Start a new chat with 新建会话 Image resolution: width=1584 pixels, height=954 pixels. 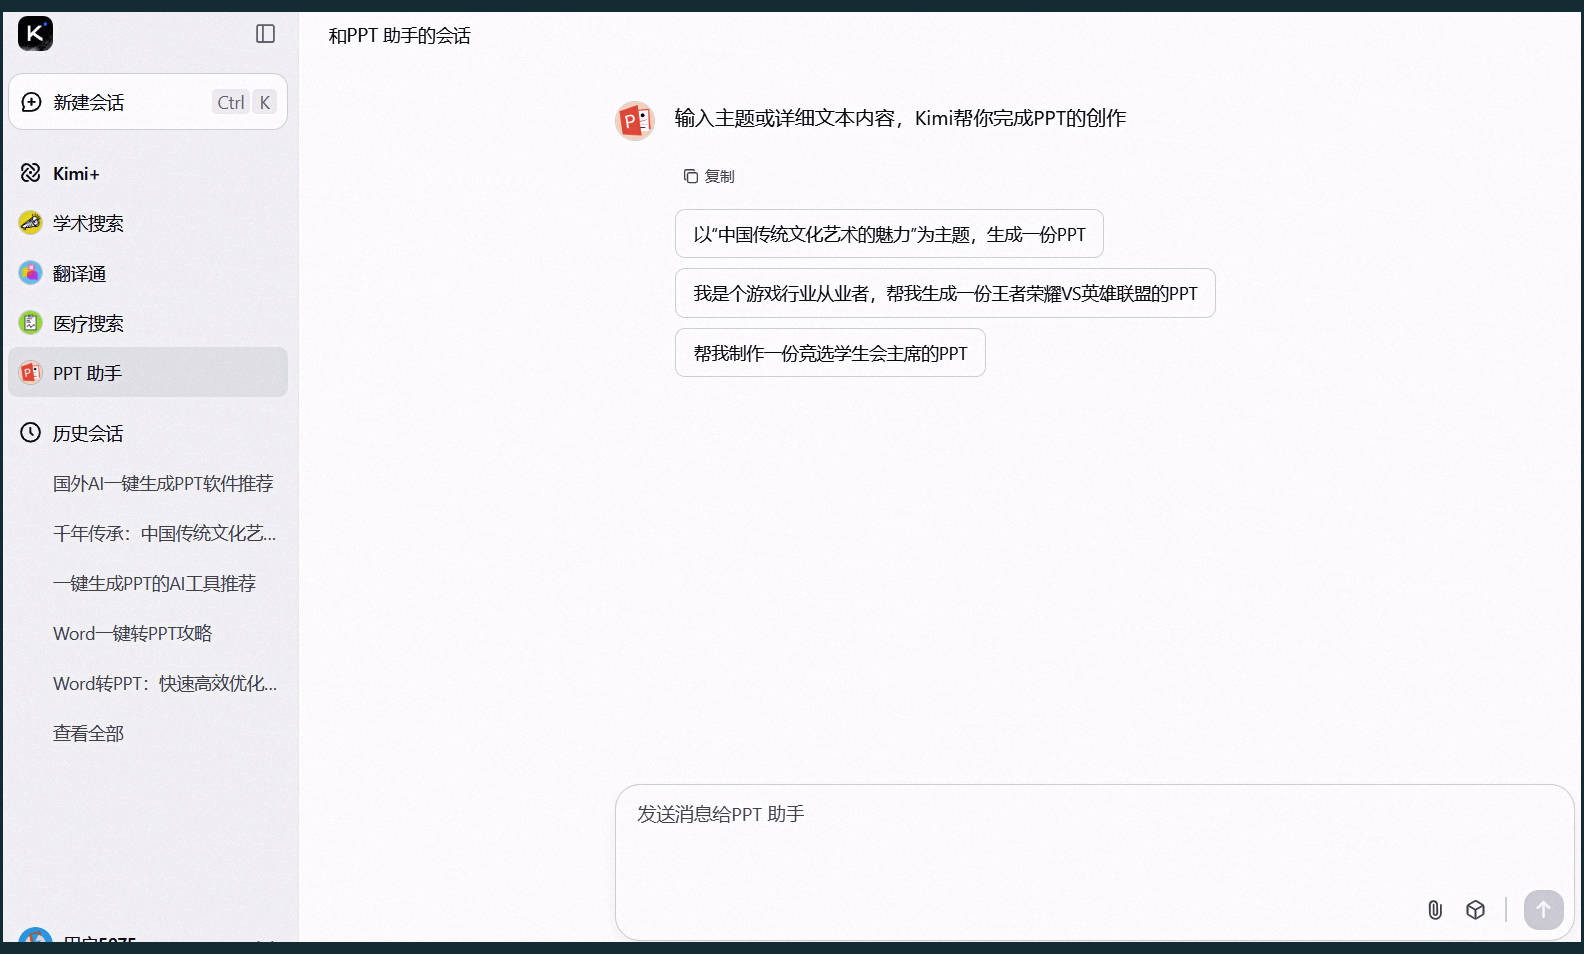coord(148,102)
